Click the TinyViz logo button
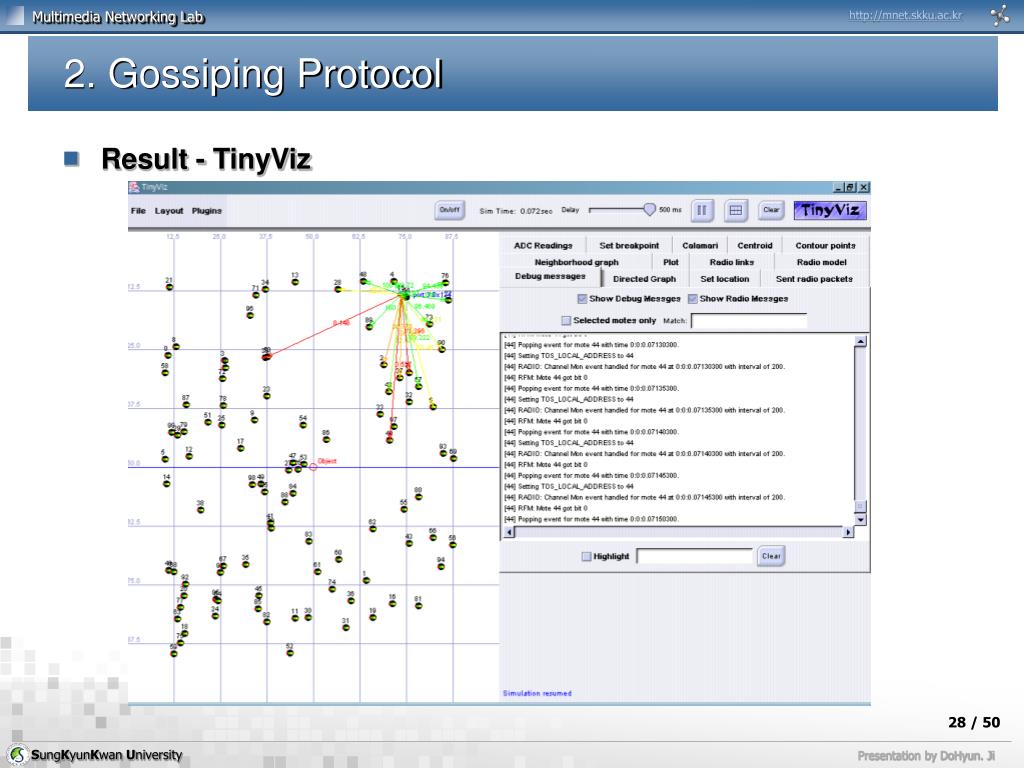This screenshot has width=1024, height=768. pyautogui.click(x=830, y=210)
